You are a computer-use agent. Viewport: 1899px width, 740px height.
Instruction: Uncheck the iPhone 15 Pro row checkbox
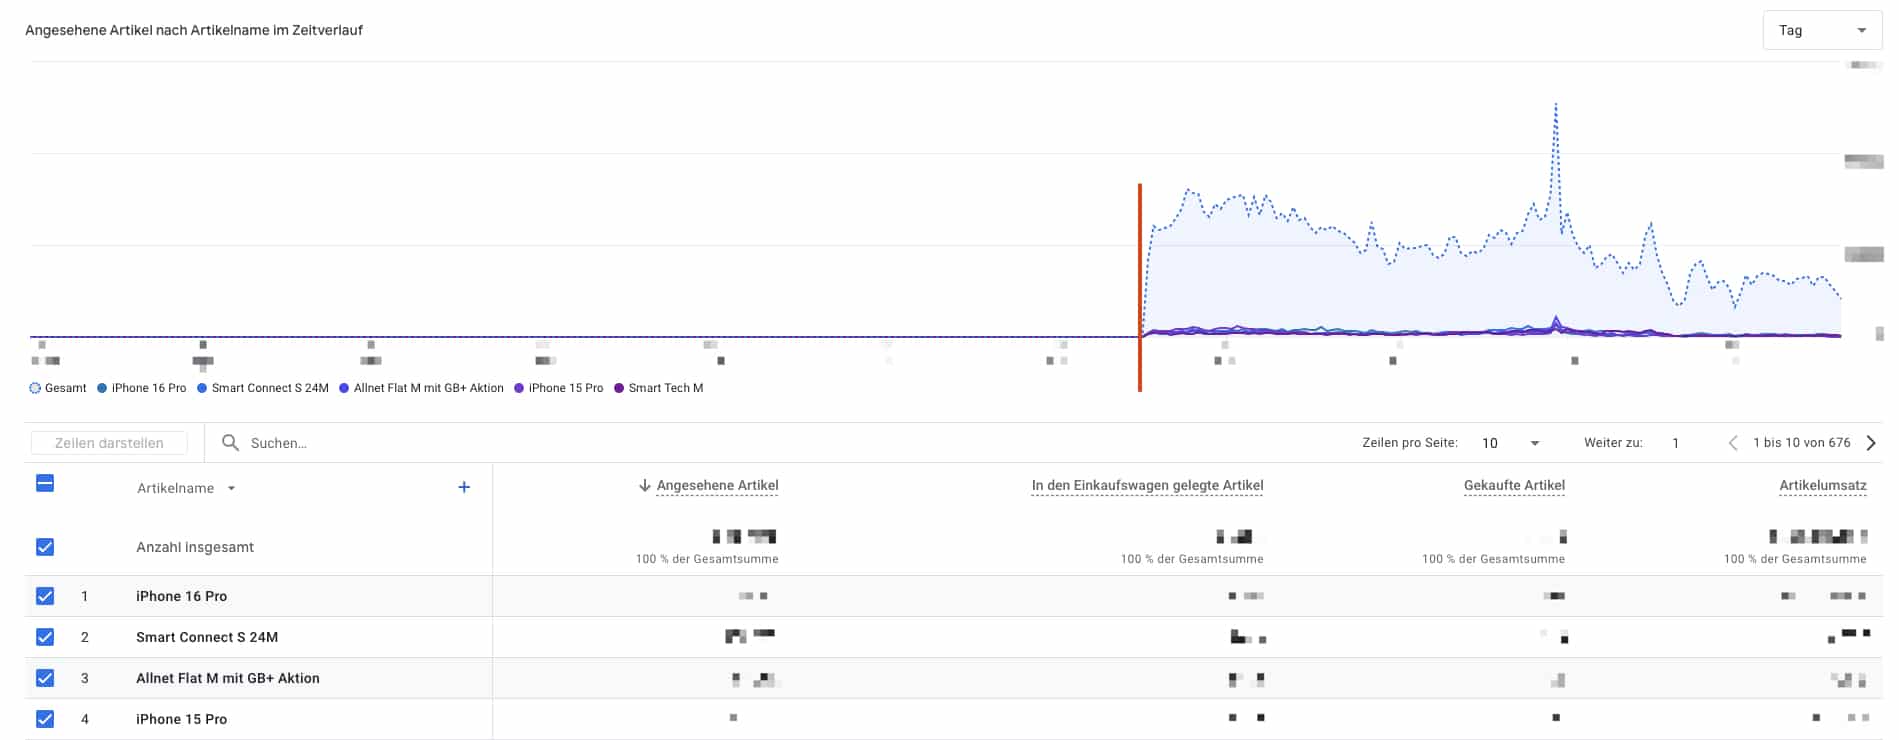pos(45,719)
